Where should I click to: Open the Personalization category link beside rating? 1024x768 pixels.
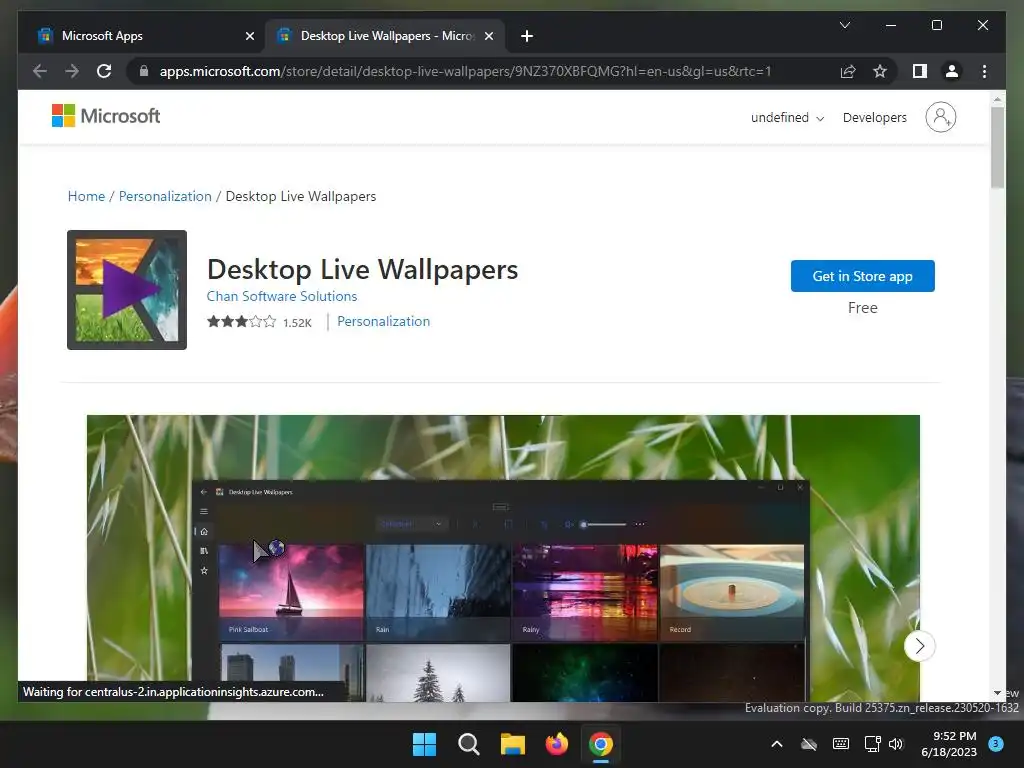[383, 321]
